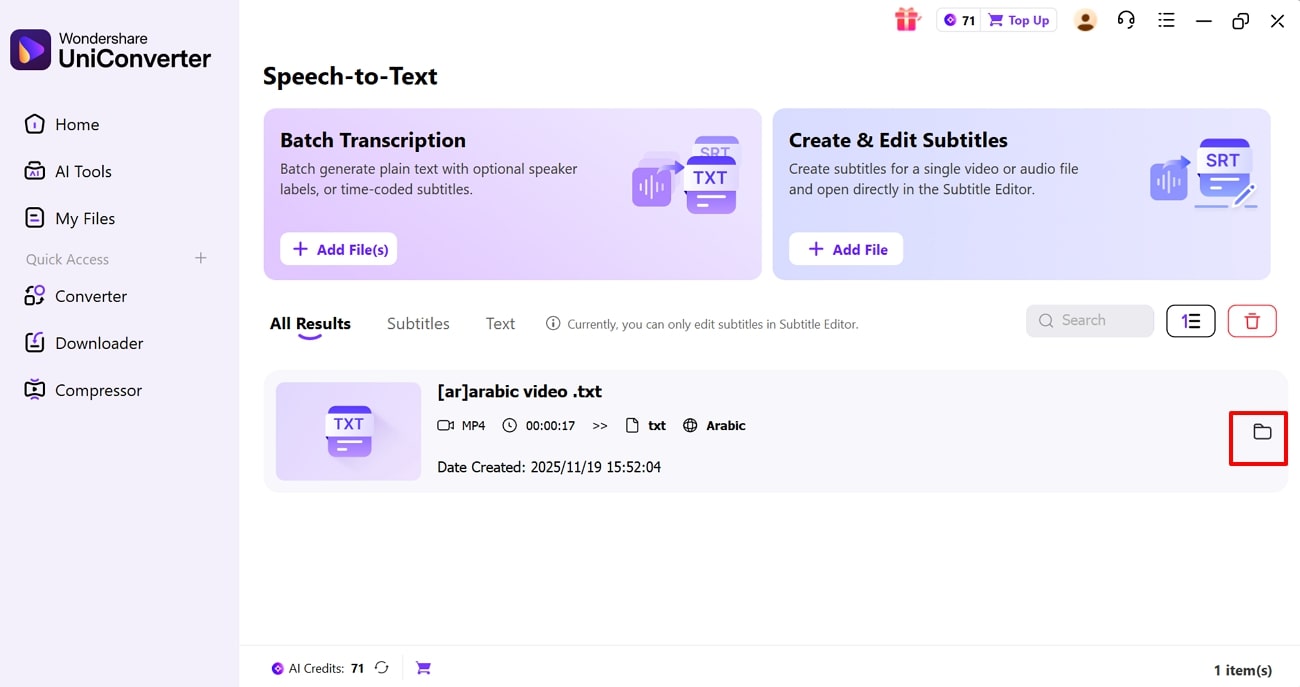Open the user account avatar

coord(1085,20)
